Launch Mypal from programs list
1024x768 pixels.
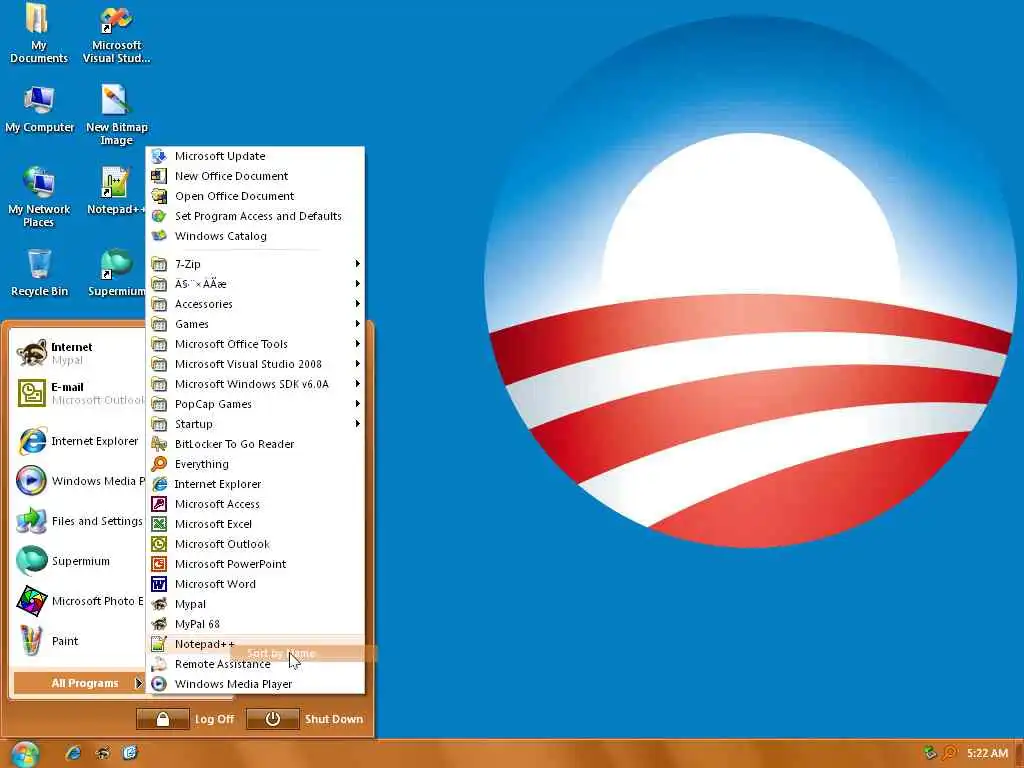point(255,604)
